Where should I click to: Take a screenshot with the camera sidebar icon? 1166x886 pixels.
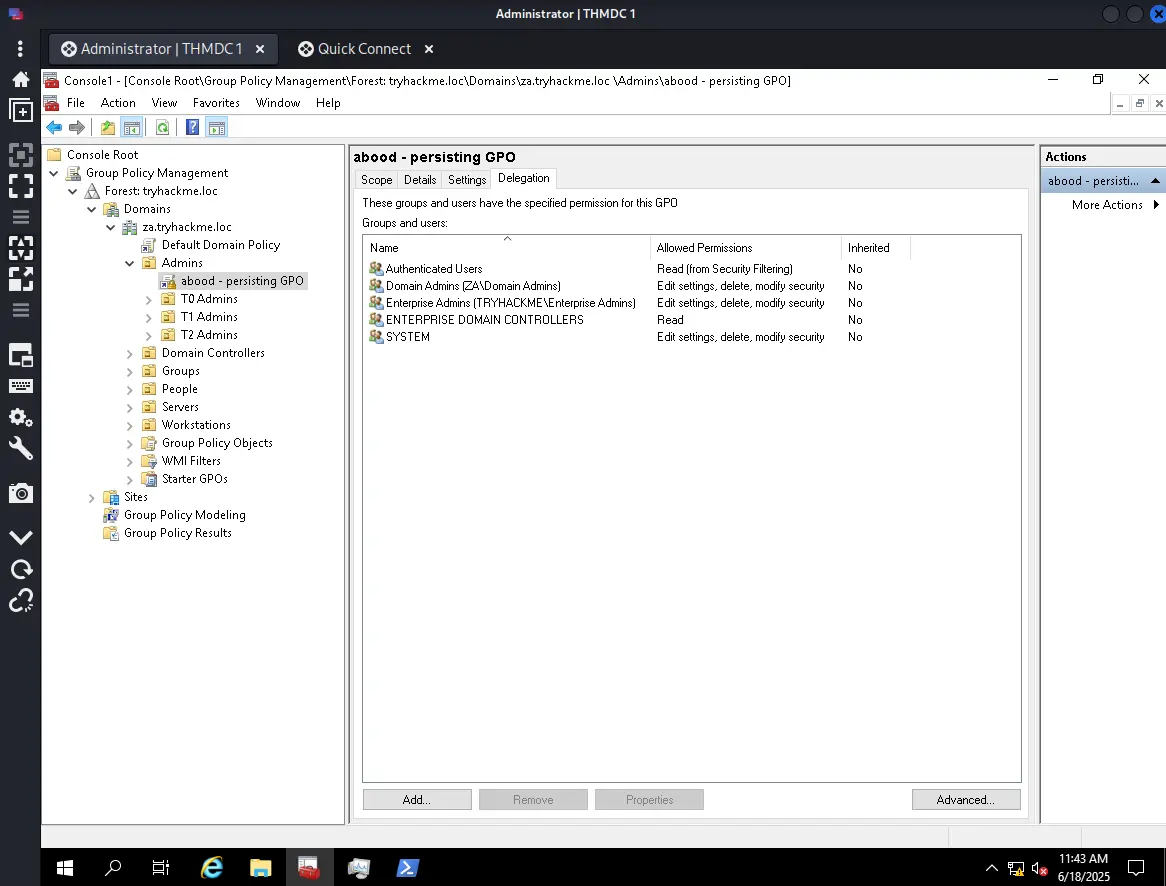point(21,493)
